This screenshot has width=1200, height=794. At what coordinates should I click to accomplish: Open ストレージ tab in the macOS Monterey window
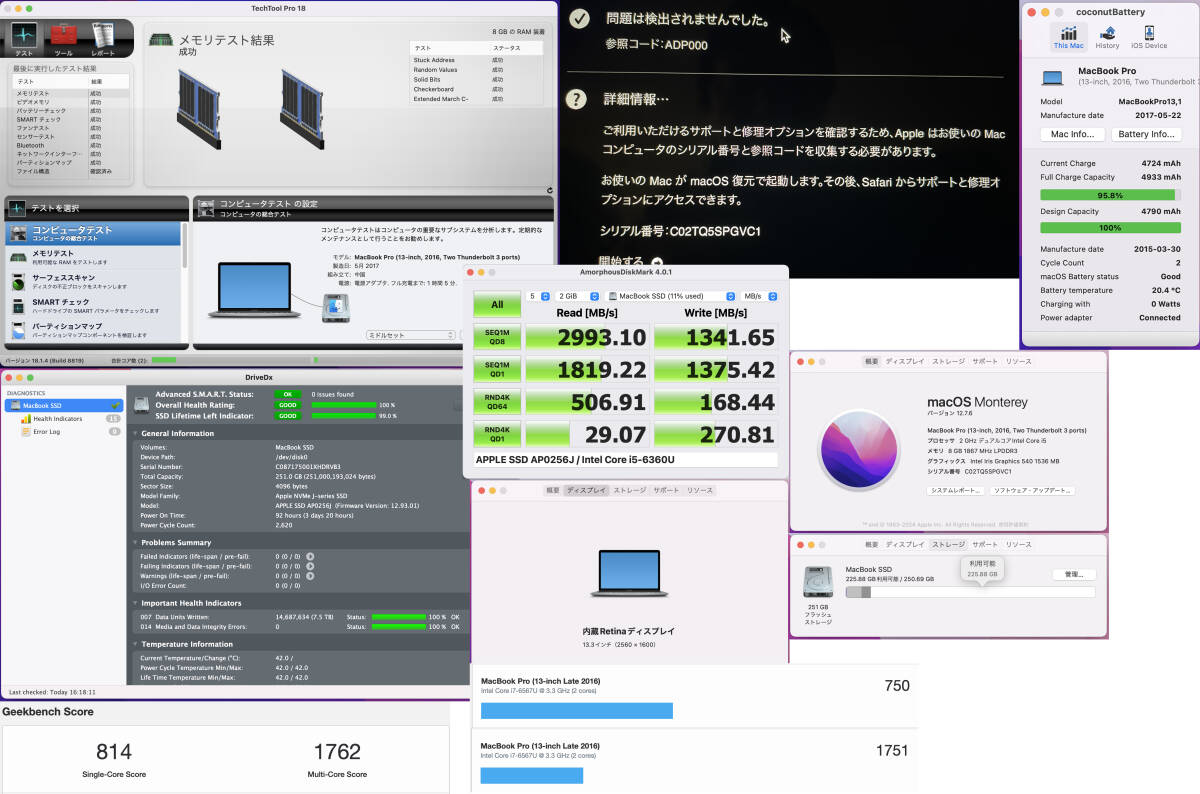[948, 361]
